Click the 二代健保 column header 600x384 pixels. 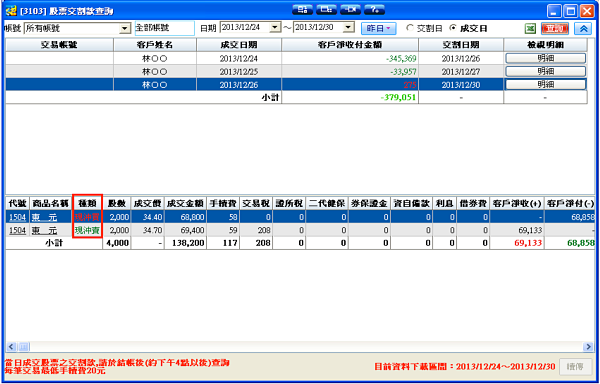(x=327, y=203)
